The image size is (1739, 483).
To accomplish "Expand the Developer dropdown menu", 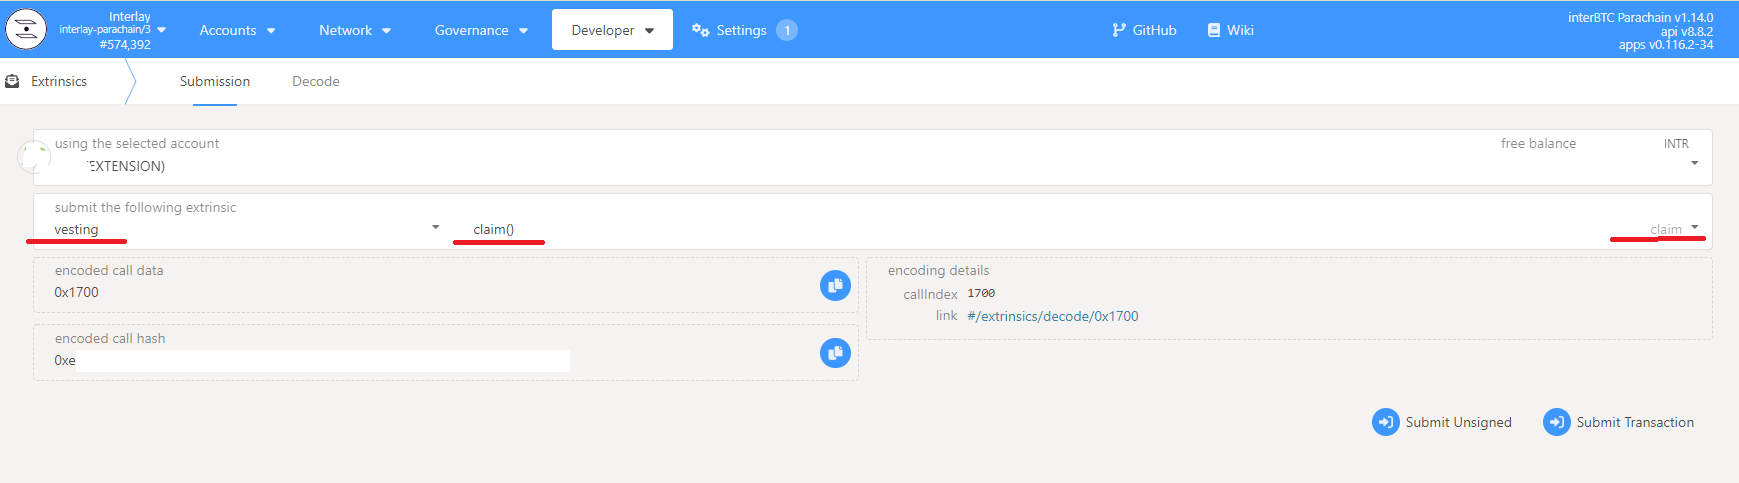I will tap(612, 30).
